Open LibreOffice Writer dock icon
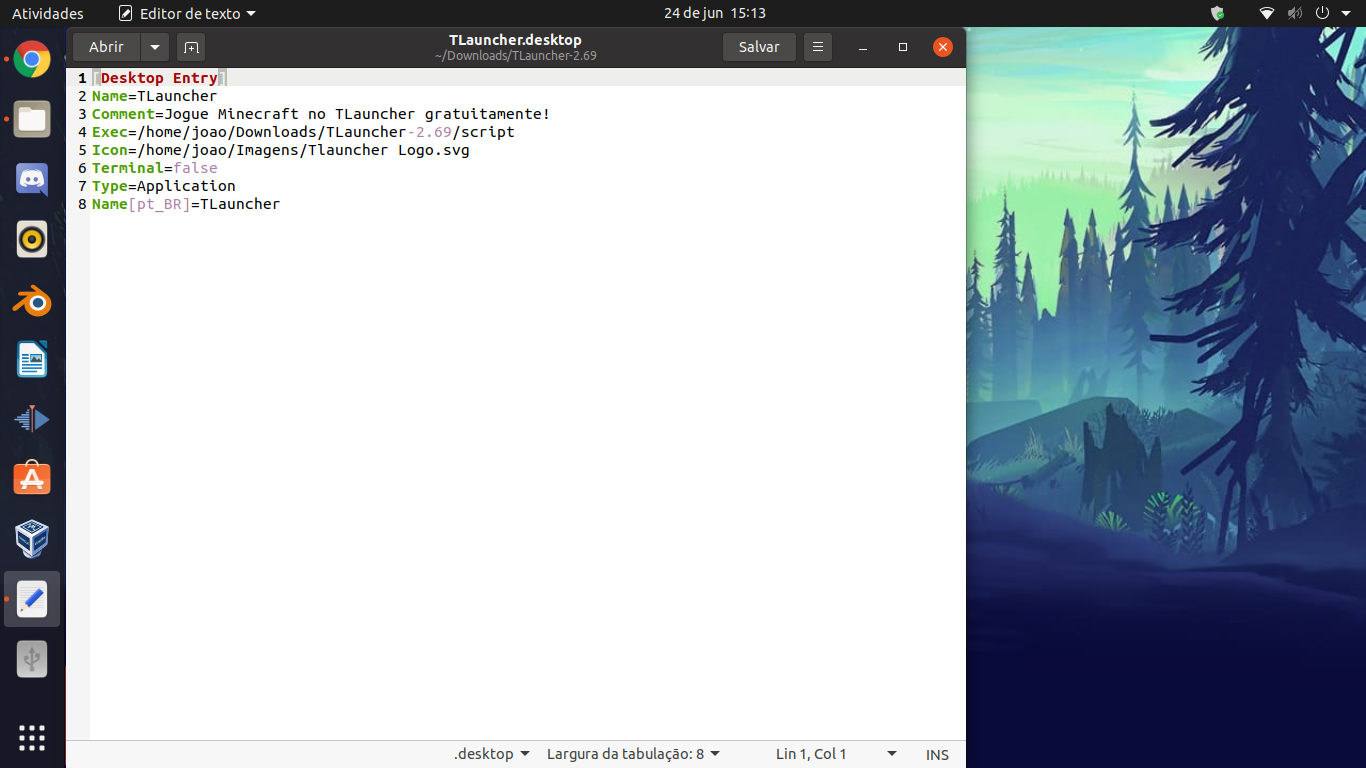This screenshot has height=768, width=1366. coord(32,360)
